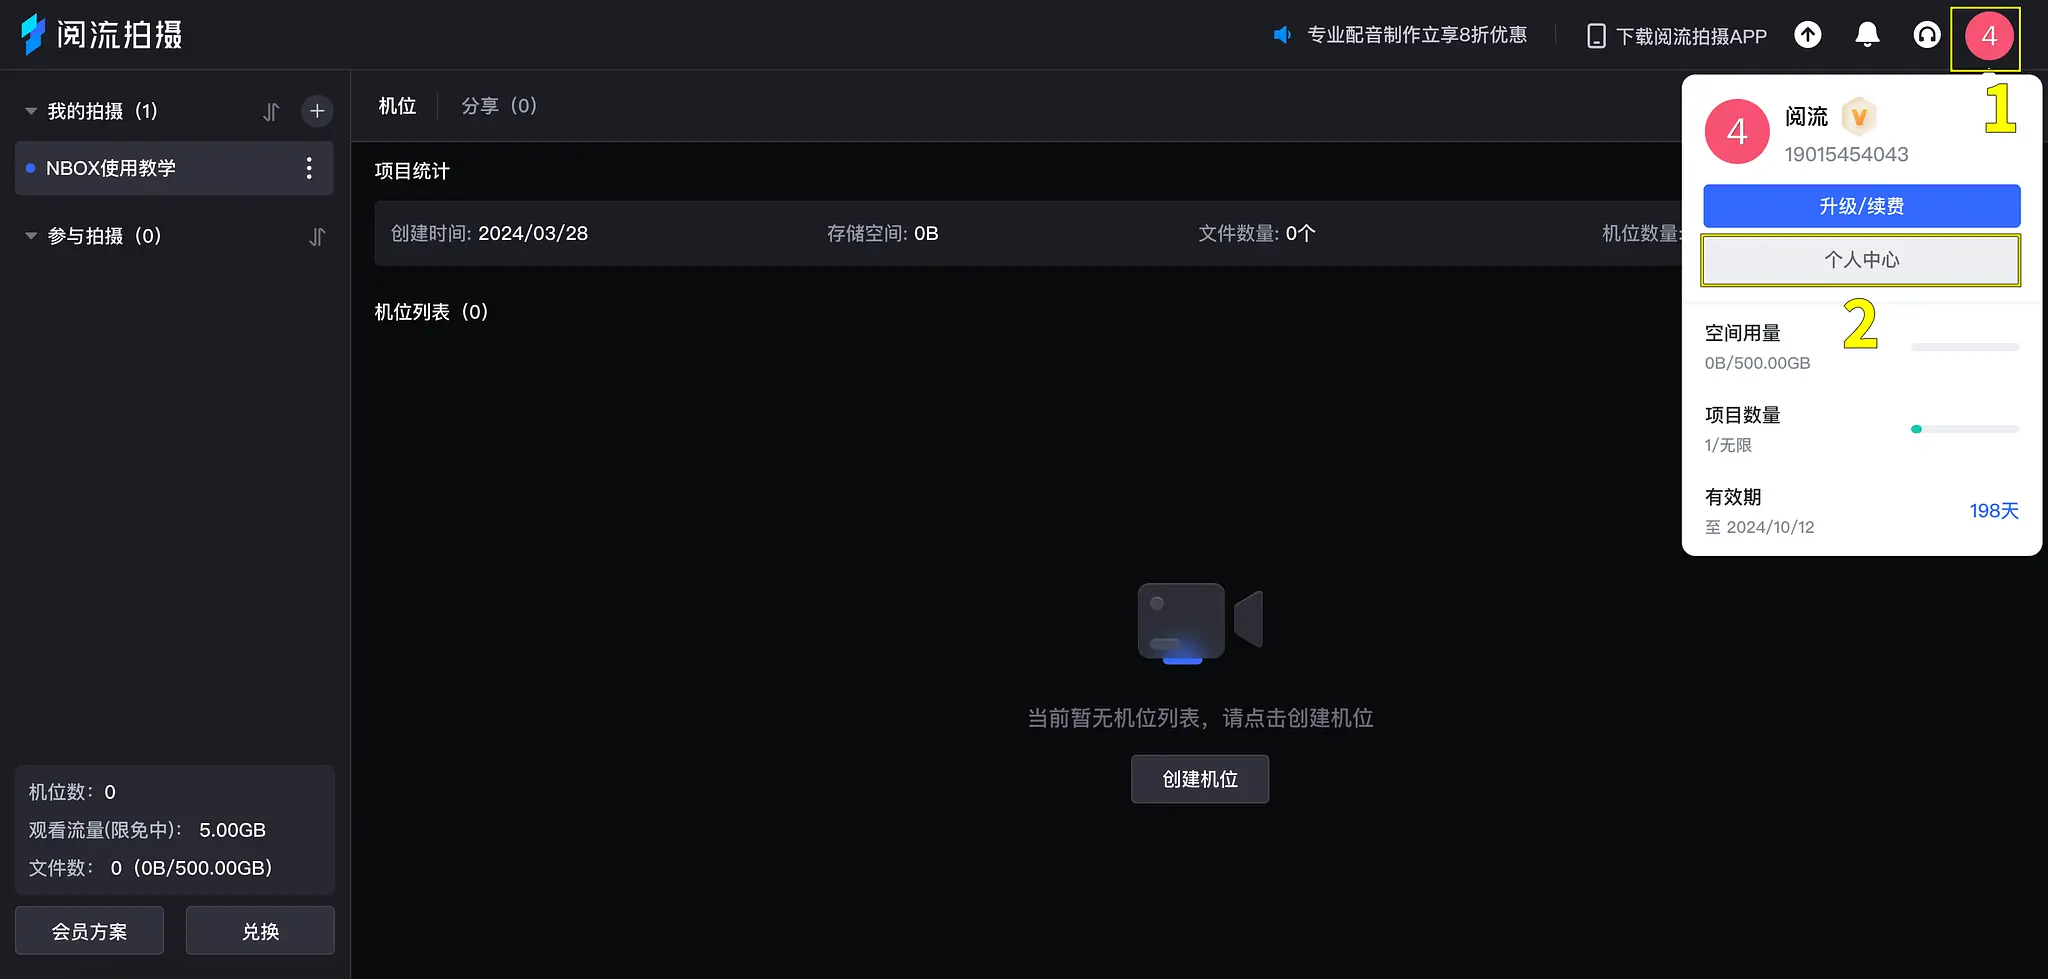Screen dimensions: 2048x979
Task: Click the 文件数量: 0个 statistic
Action: click(1257, 233)
